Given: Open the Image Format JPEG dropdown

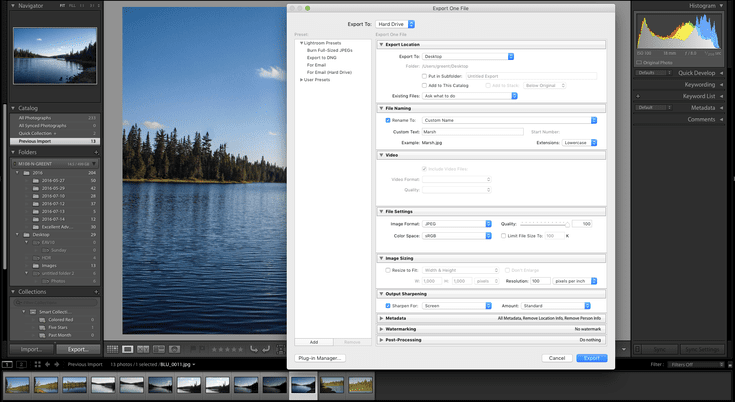Looking at the screenshot, I should 458,223.
